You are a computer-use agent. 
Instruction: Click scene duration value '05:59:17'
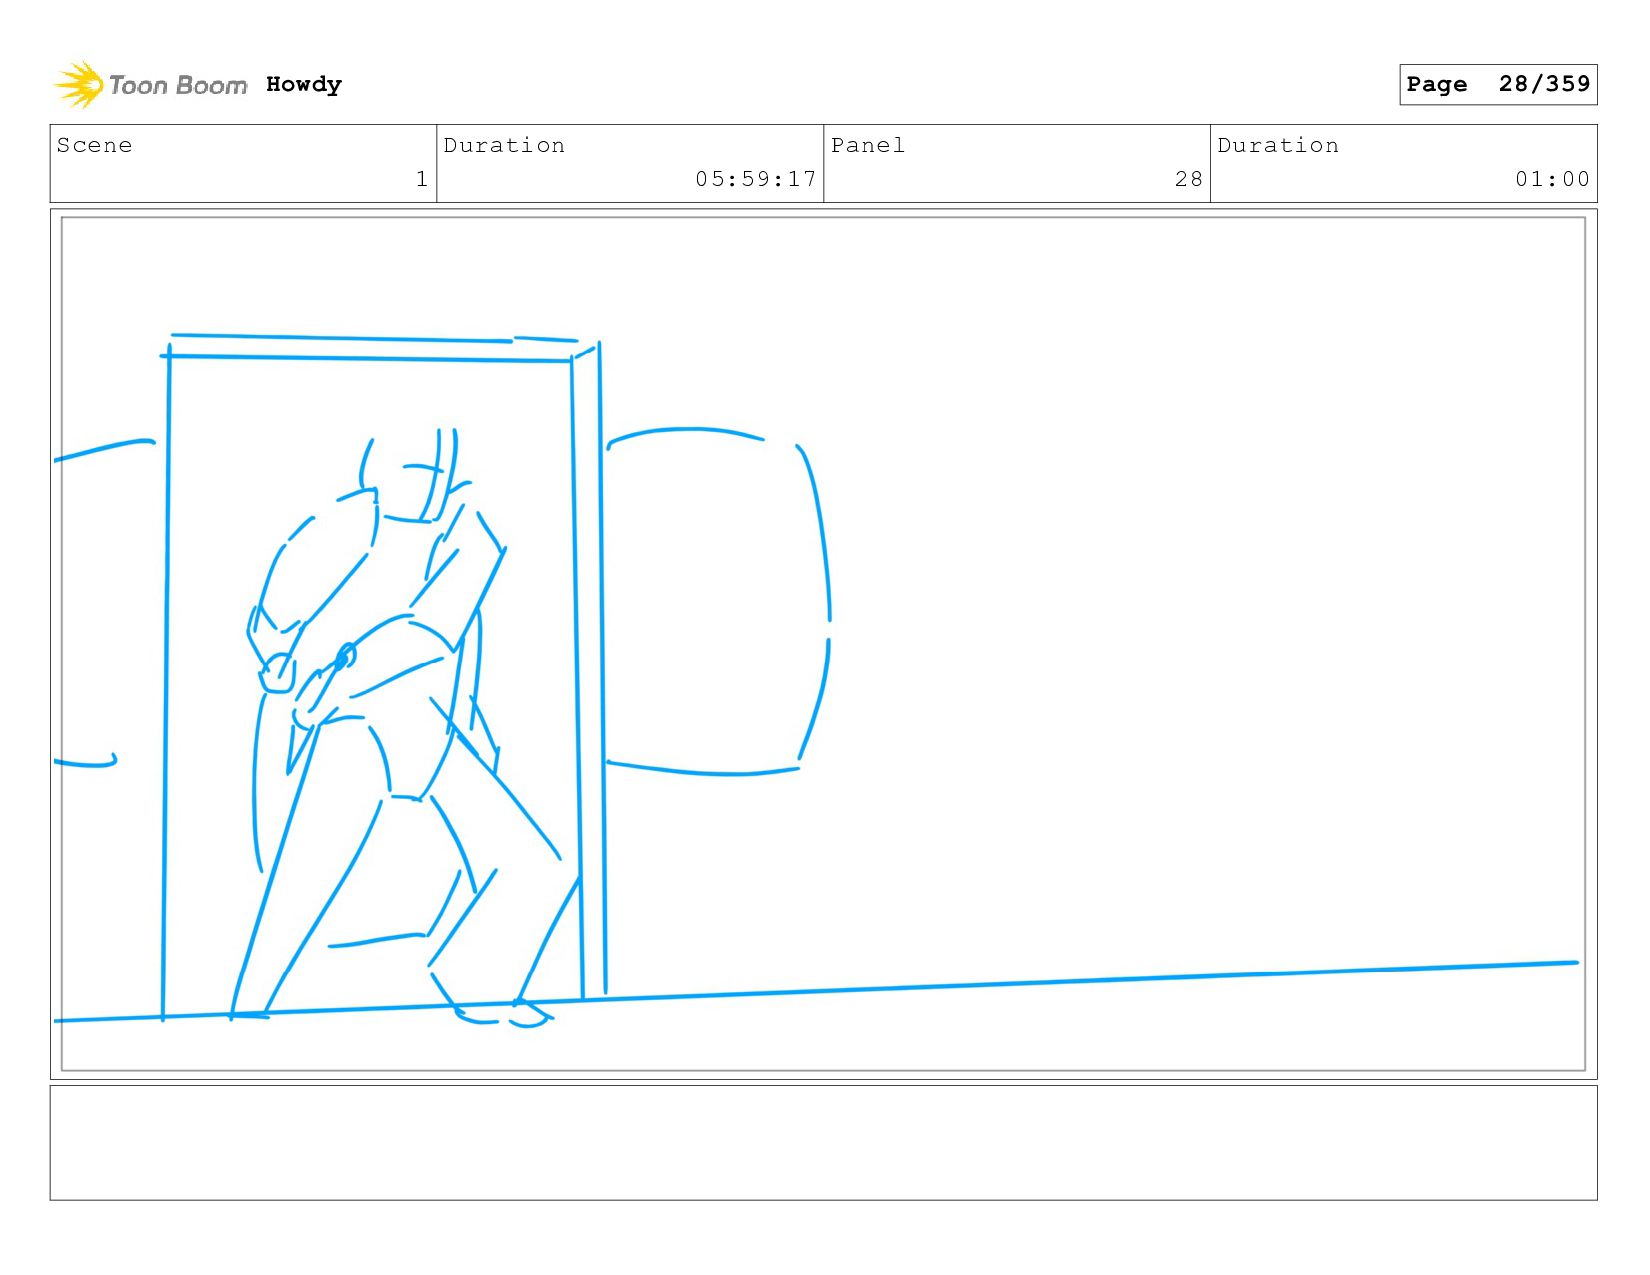pos(756,179)
